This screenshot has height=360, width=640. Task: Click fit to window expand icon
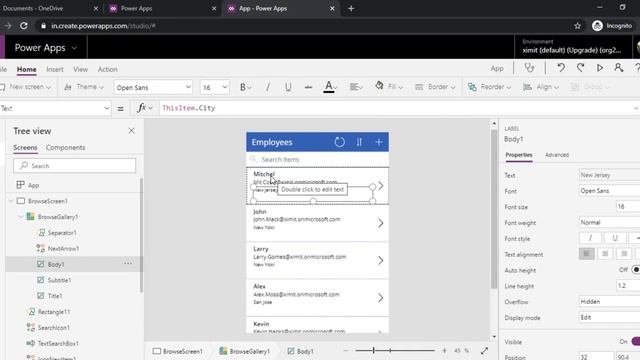pos(484,351)
